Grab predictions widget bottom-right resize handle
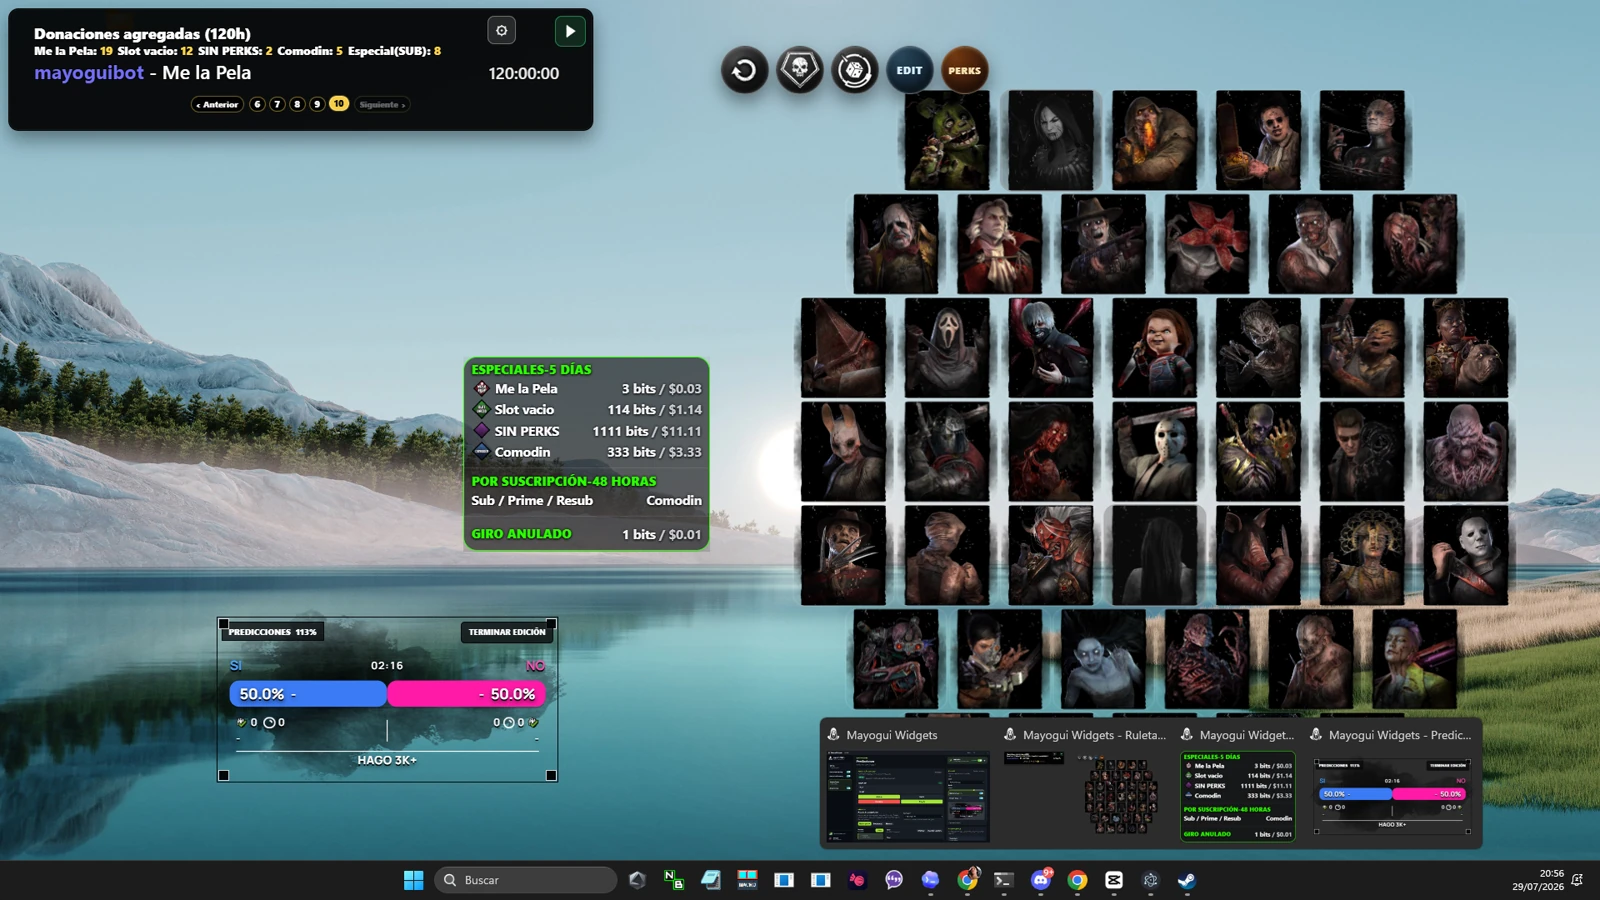This screenshot has width=1600, height=900. pyautogui.click(x=551, y=775)
